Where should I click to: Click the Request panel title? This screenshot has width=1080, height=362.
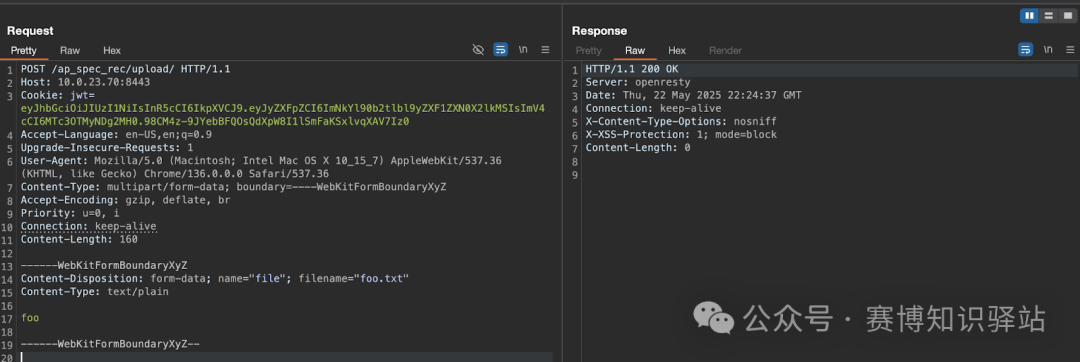(x=30, y=31)
